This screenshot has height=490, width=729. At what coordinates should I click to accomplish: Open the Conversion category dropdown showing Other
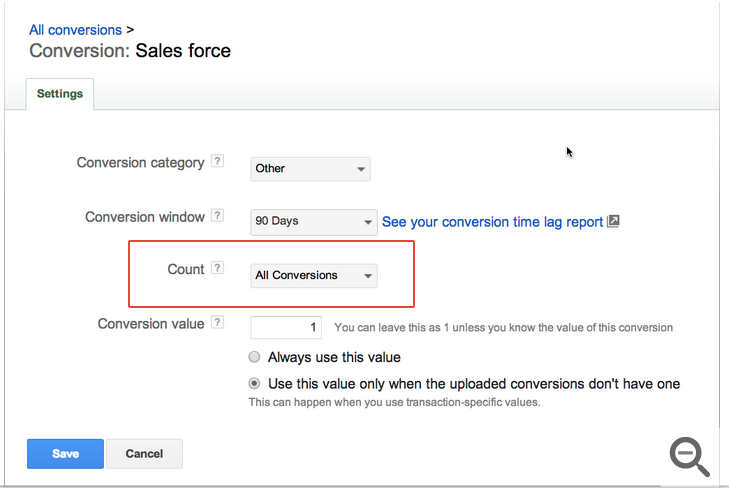tap(310, 169)
